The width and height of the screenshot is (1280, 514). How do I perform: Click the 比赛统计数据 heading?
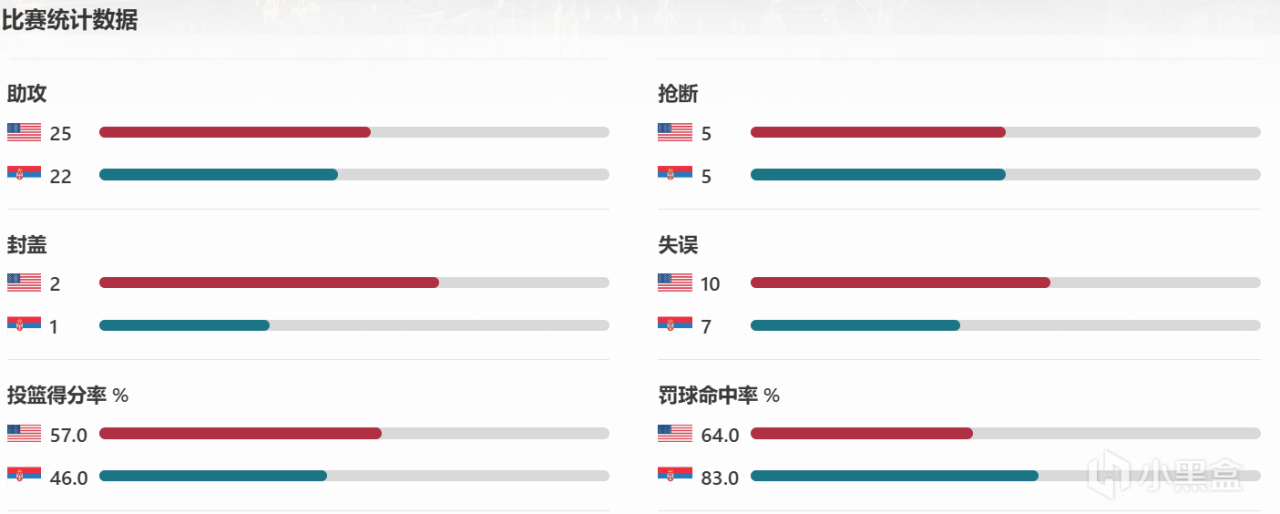coord(70,20)
